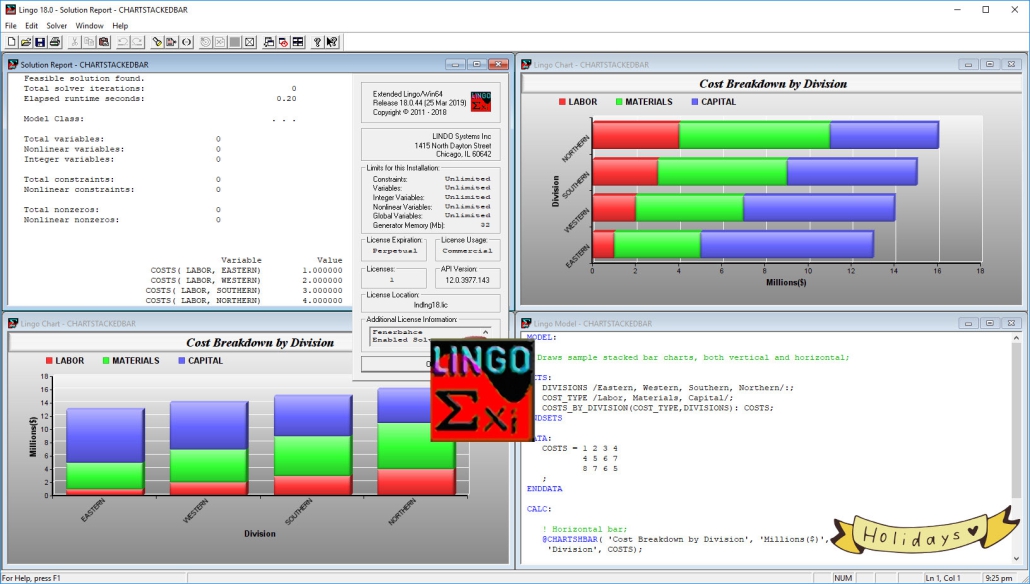The image size is (1030, 584).
Task: Solve the model using the Solve icon
Action: tap(157, 41)
